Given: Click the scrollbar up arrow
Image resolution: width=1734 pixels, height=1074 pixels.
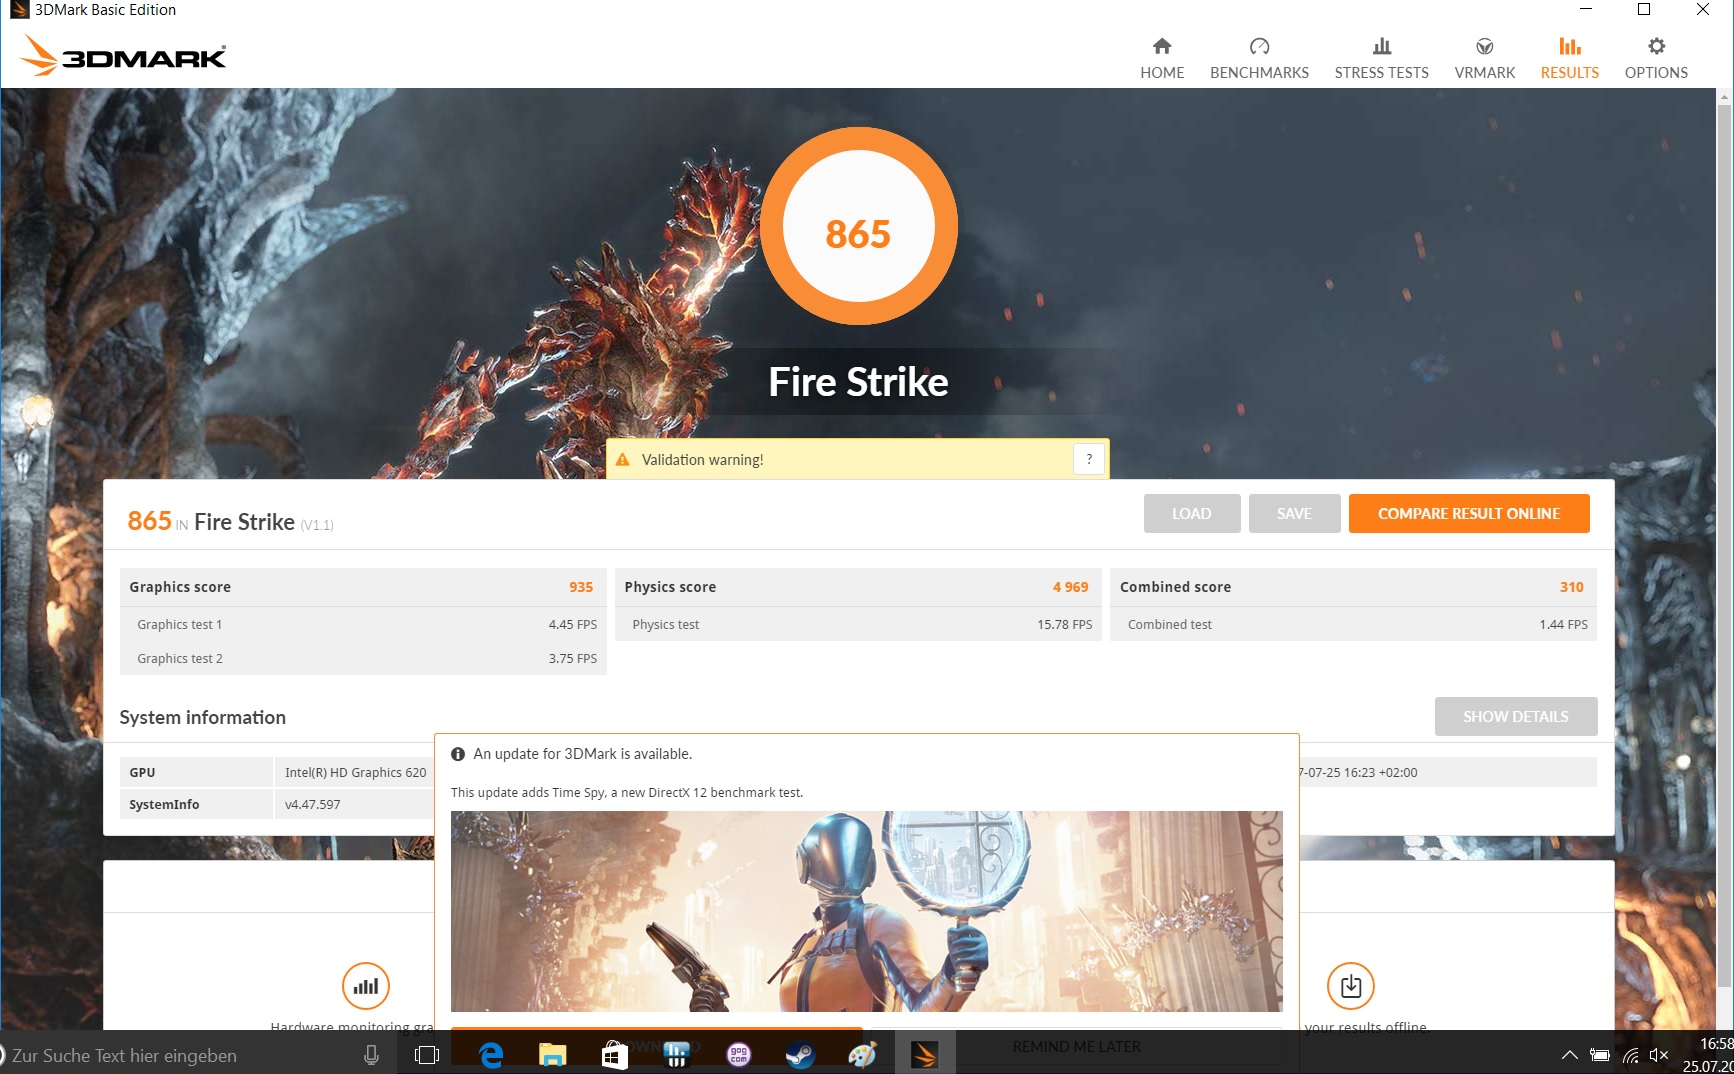Looking at the screenshot, I should click(x=1724, y=98).
